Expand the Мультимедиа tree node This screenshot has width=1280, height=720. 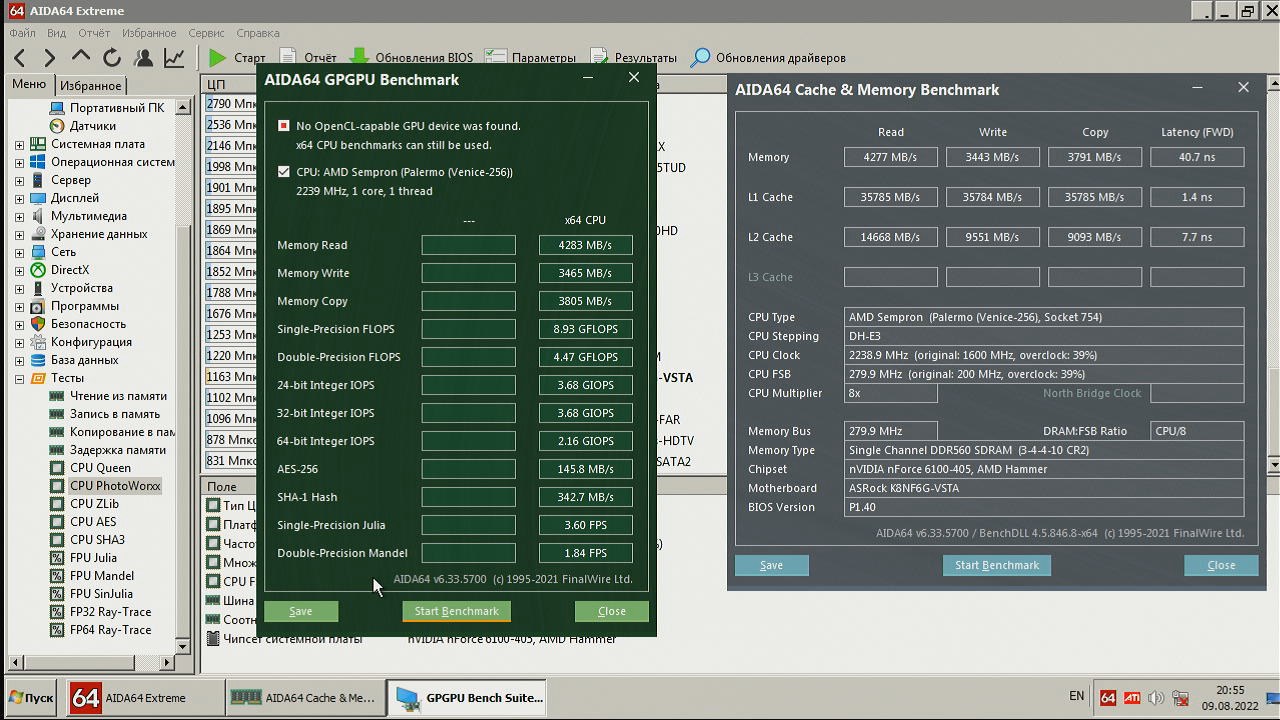(19, 216)
